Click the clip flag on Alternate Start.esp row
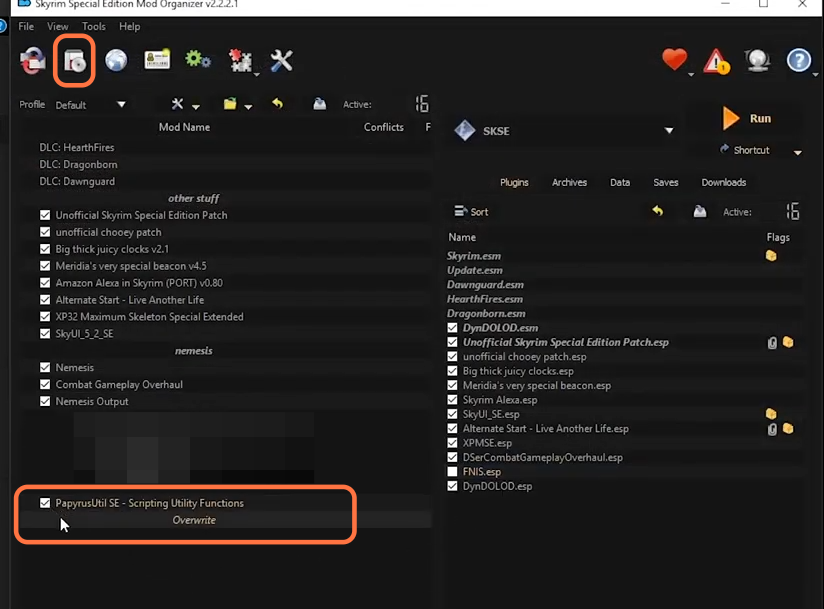Image resolution: width=824 pixels, height=609 pixels. (x=772, y=429)
